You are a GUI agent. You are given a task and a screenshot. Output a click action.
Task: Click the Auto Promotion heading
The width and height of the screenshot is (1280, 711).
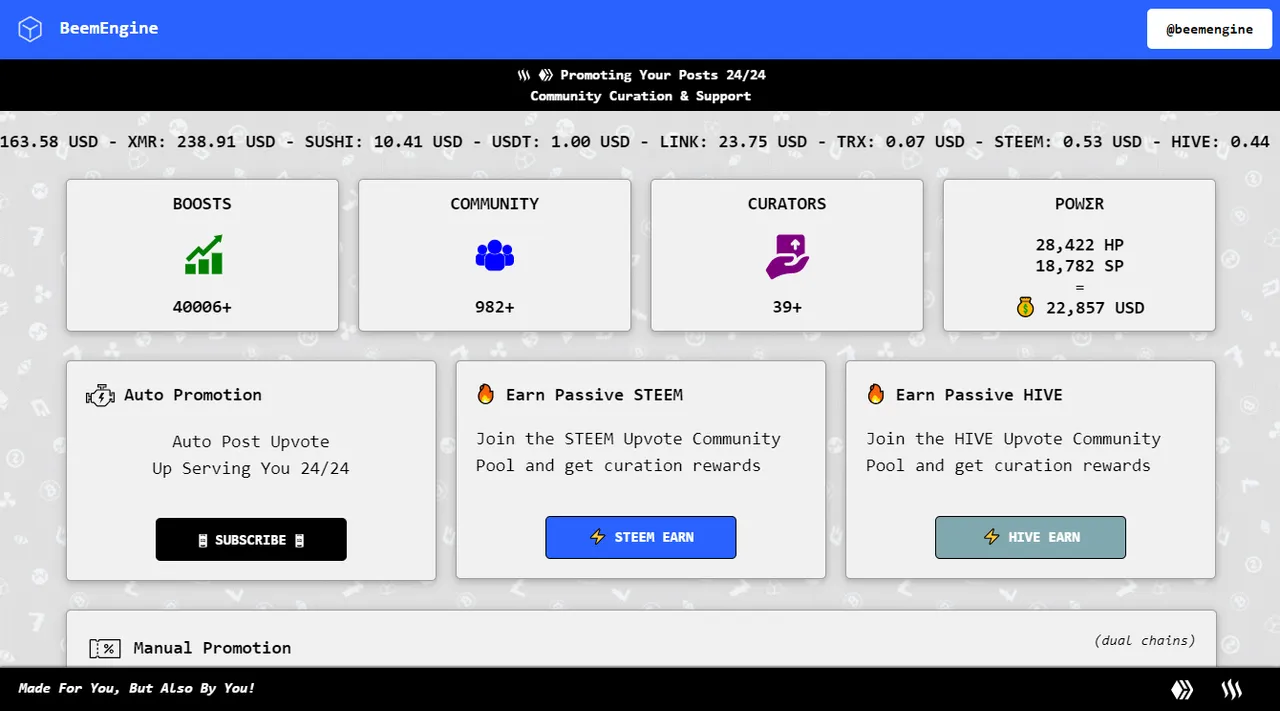click(193, 395)
